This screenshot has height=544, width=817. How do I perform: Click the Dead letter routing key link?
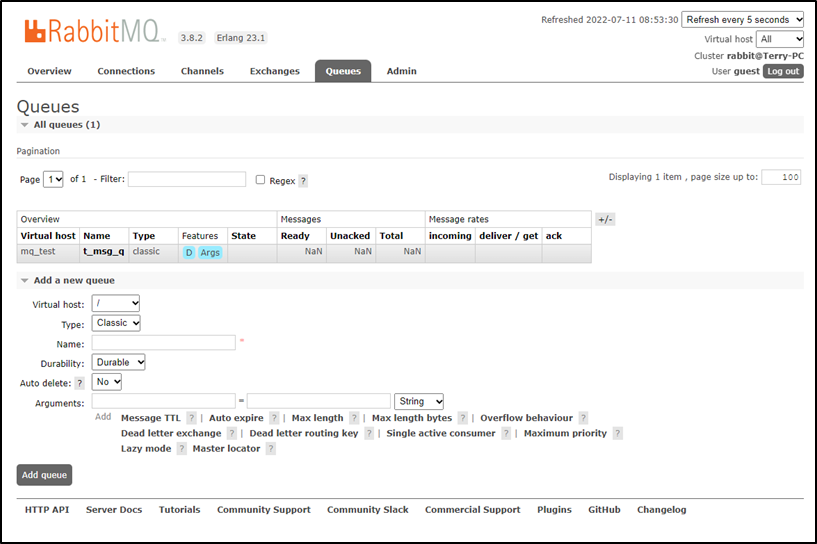304,433
